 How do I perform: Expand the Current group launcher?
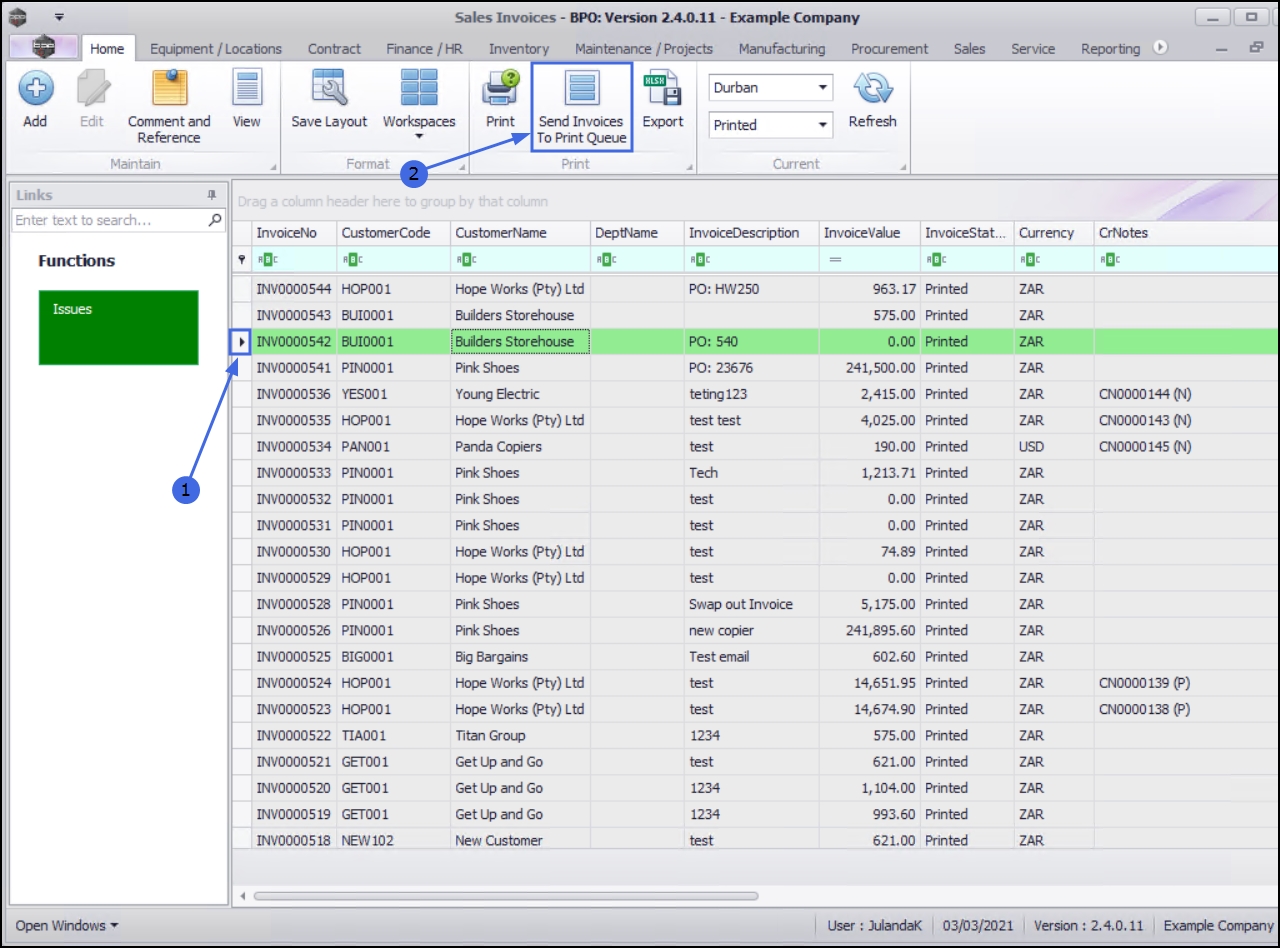click(x=903, y=166)
